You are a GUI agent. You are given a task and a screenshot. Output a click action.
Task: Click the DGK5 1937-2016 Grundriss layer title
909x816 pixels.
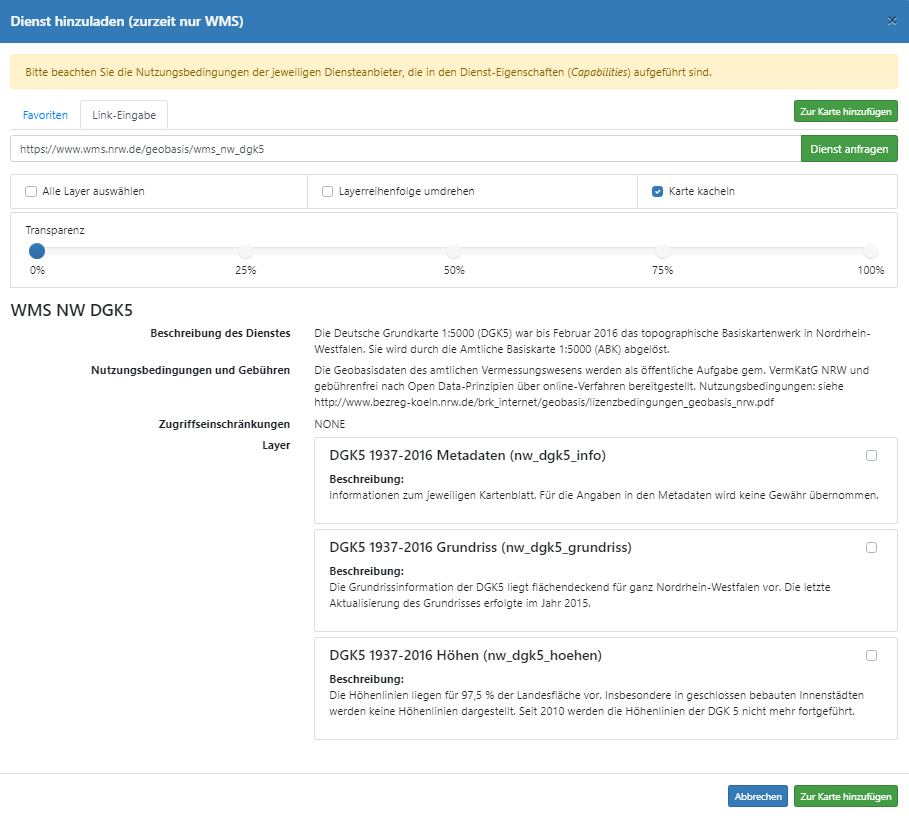(x=481, y=548)
